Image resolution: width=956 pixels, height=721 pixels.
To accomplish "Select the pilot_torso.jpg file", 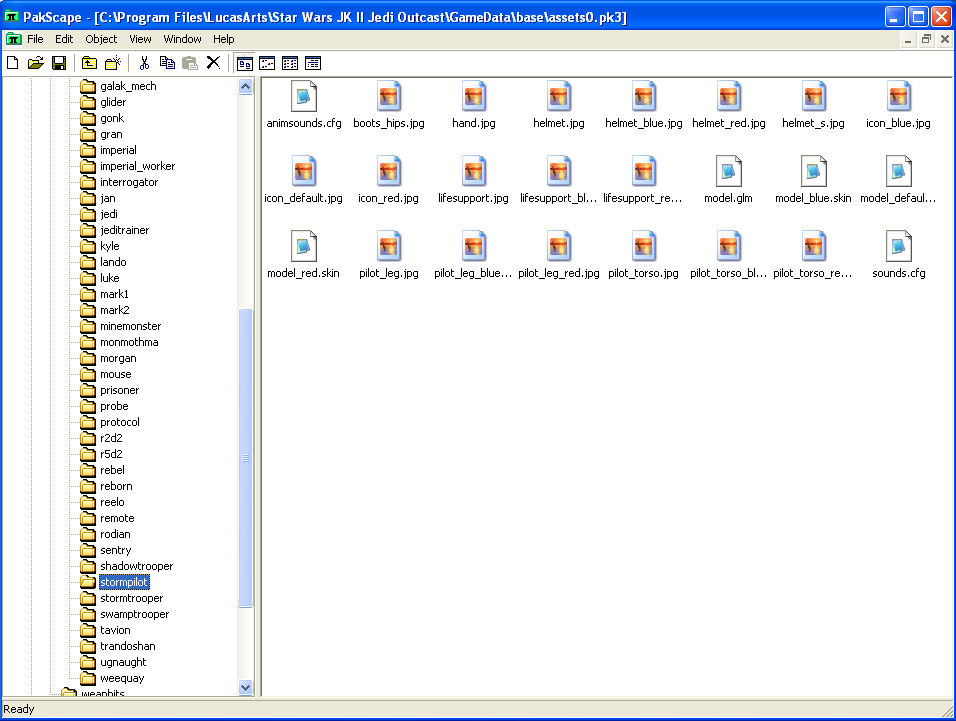I will (644, 255).
